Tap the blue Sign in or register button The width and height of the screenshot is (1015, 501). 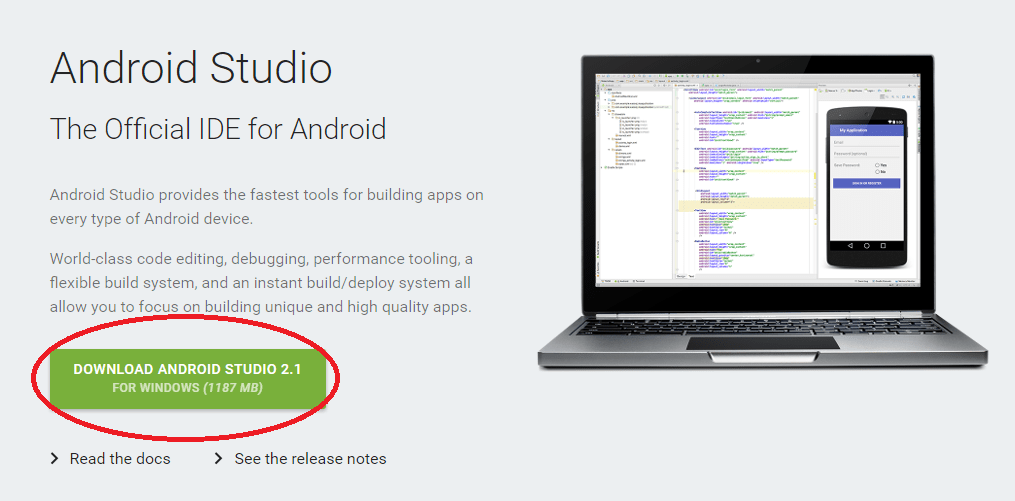click(866, 183)
